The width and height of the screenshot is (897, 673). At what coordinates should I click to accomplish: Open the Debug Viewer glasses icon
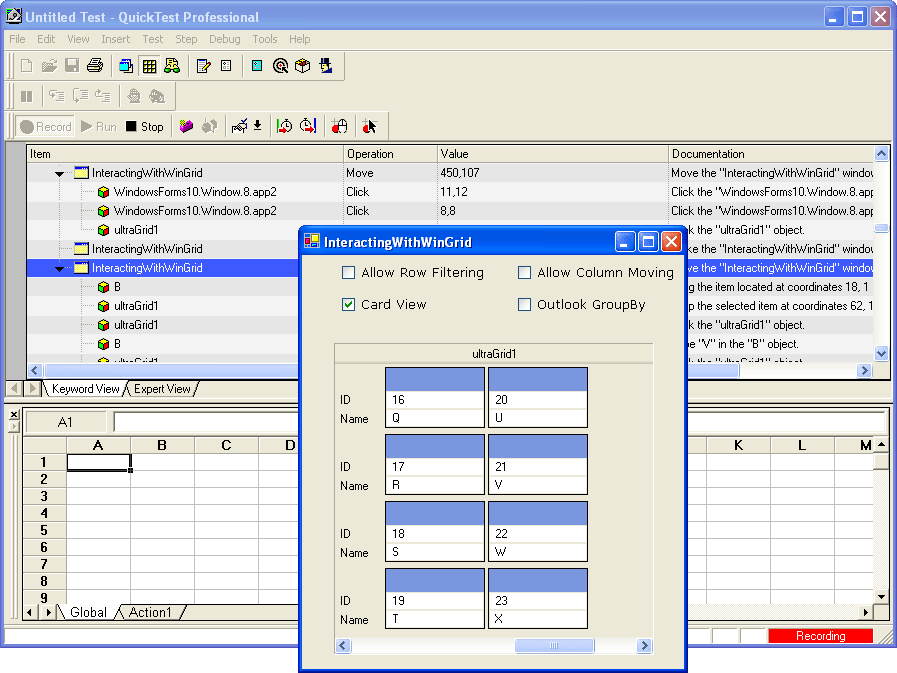point(172,66)
